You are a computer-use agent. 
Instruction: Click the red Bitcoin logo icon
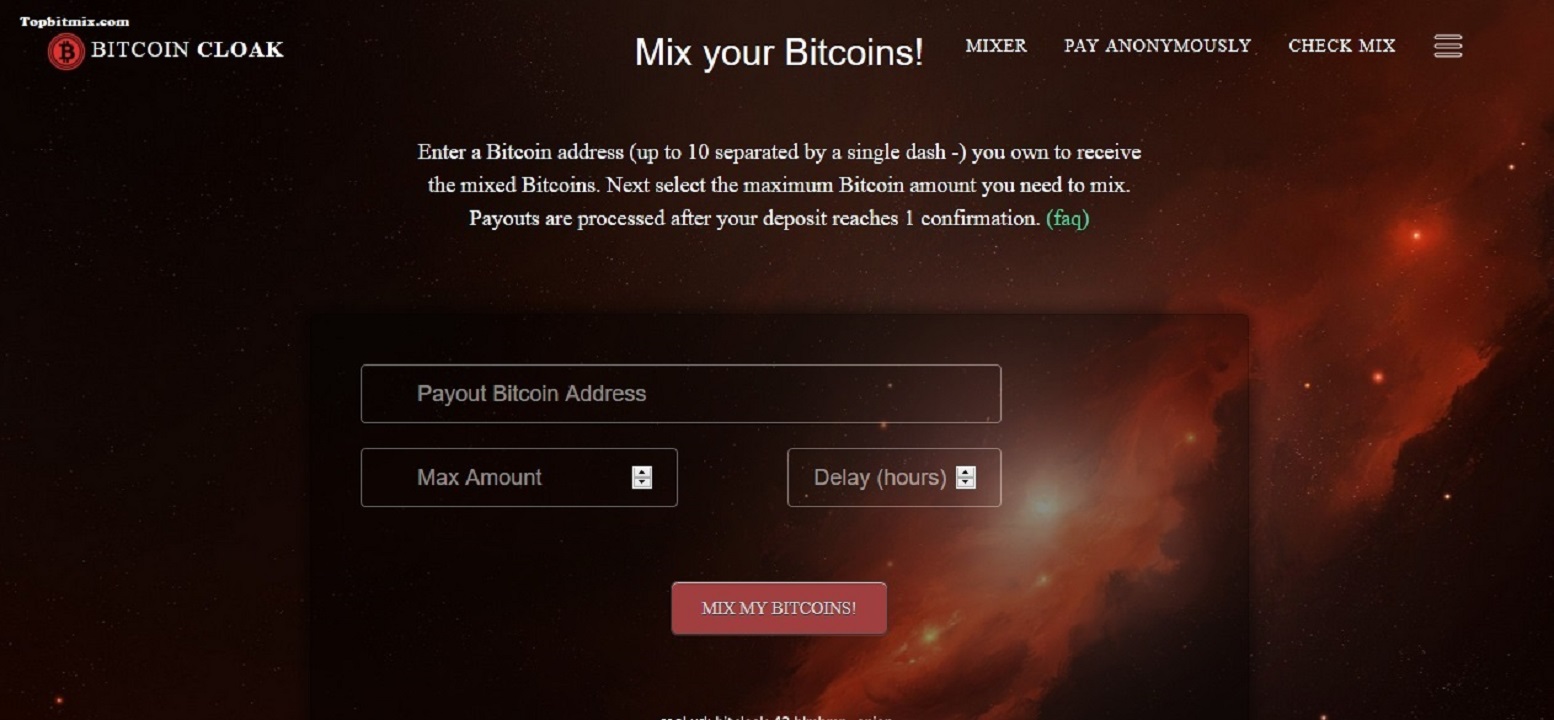(66, 51)
